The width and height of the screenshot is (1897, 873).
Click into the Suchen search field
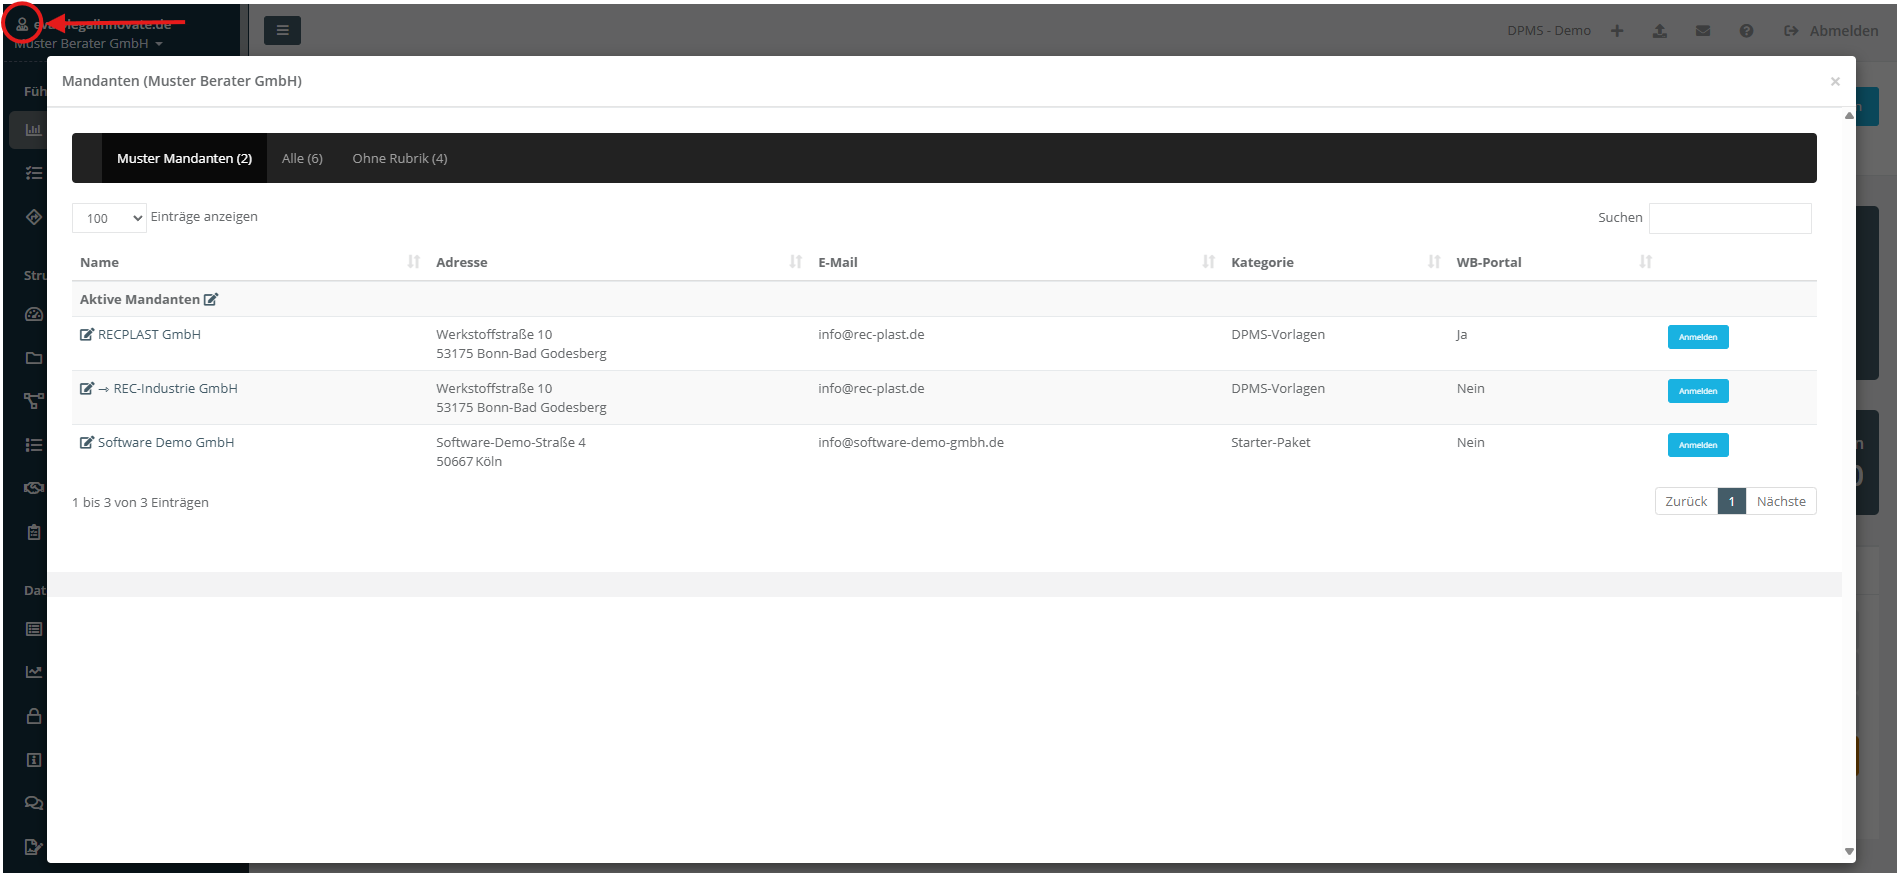coord(1729,218)
